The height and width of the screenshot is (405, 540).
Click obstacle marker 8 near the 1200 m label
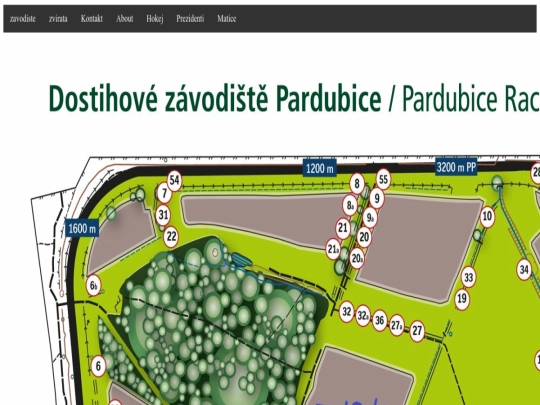(357, 183)
